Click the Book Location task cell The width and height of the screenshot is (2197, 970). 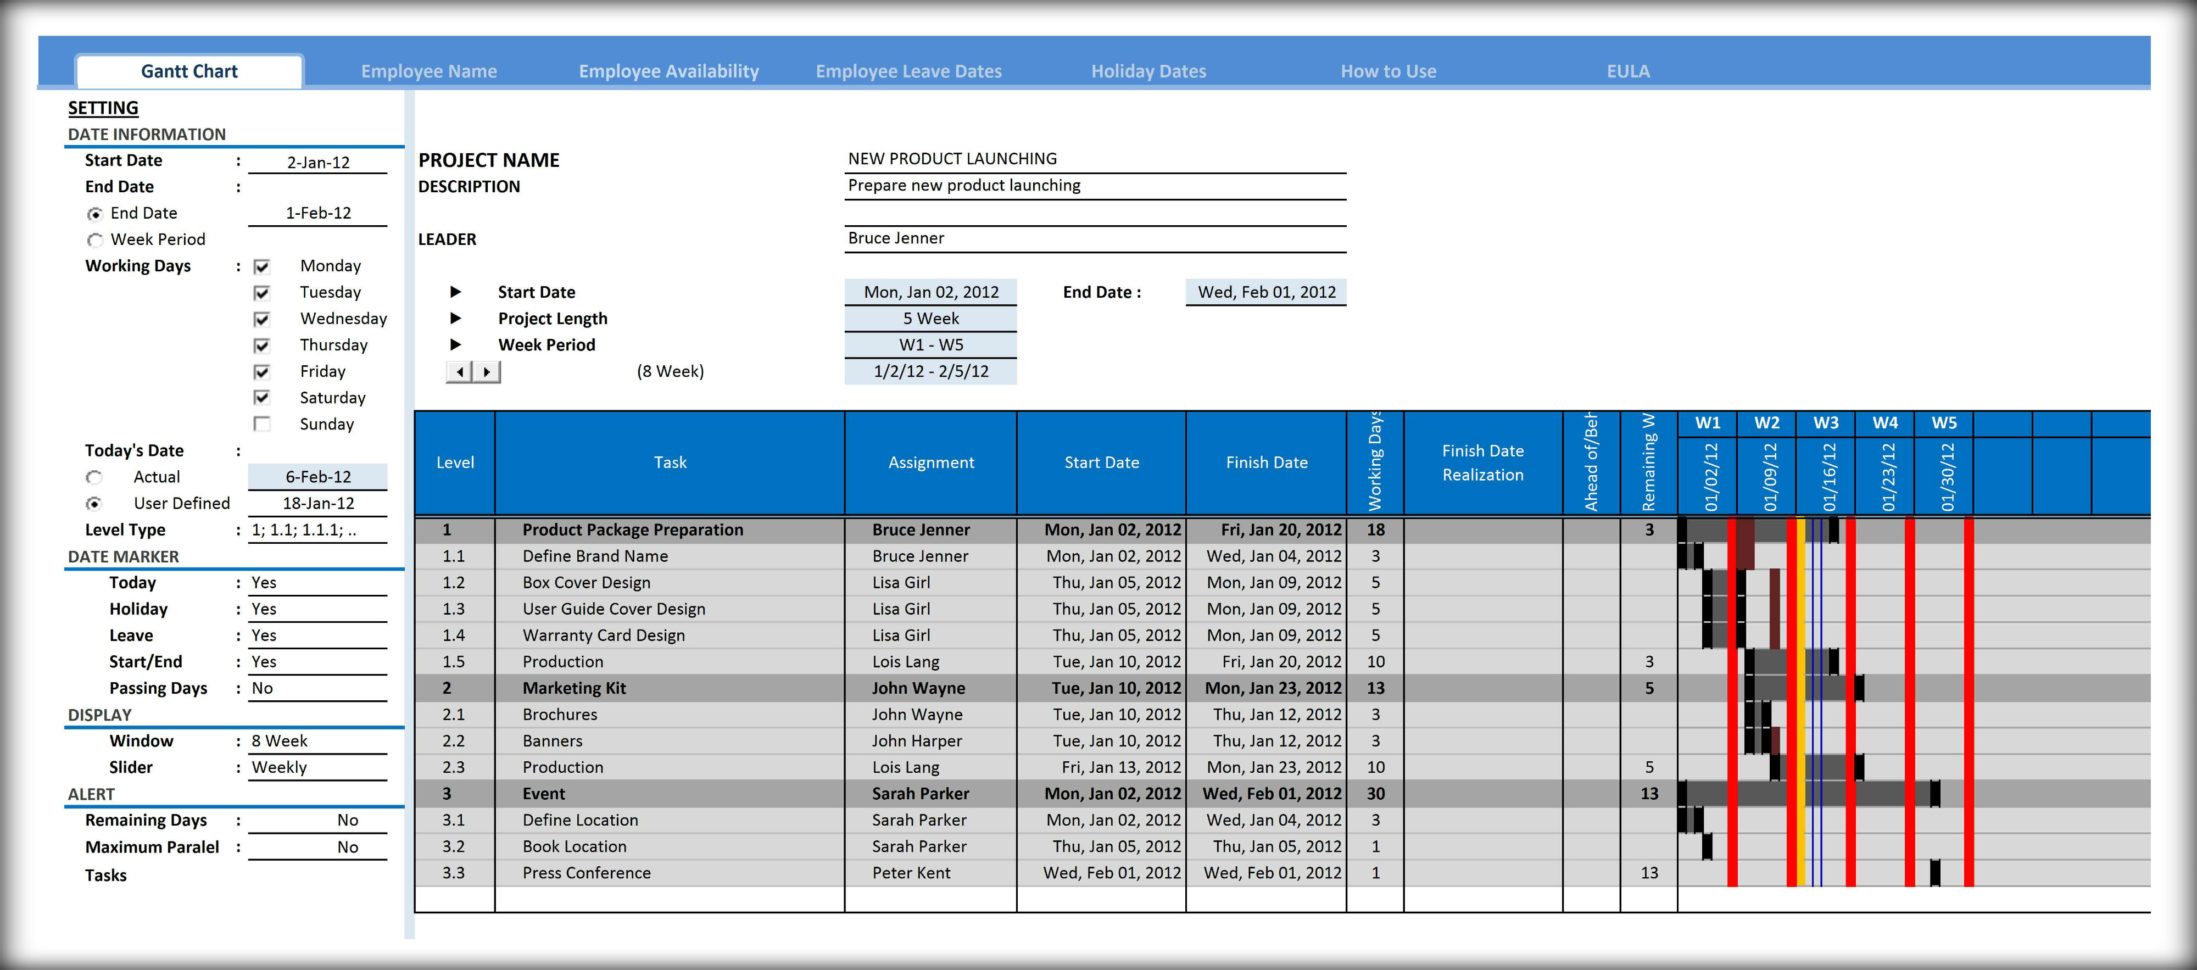point(670,846)
